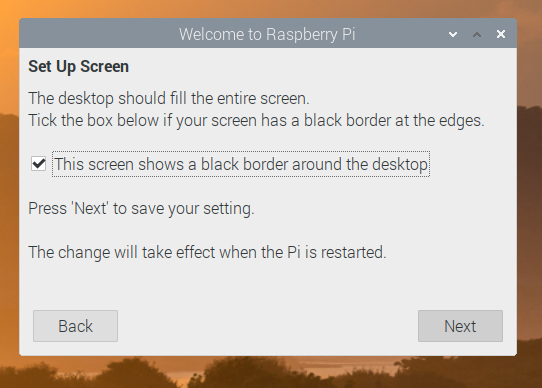
Task: Minimize the window using the down chevron
Action: (x=453, y=34)
